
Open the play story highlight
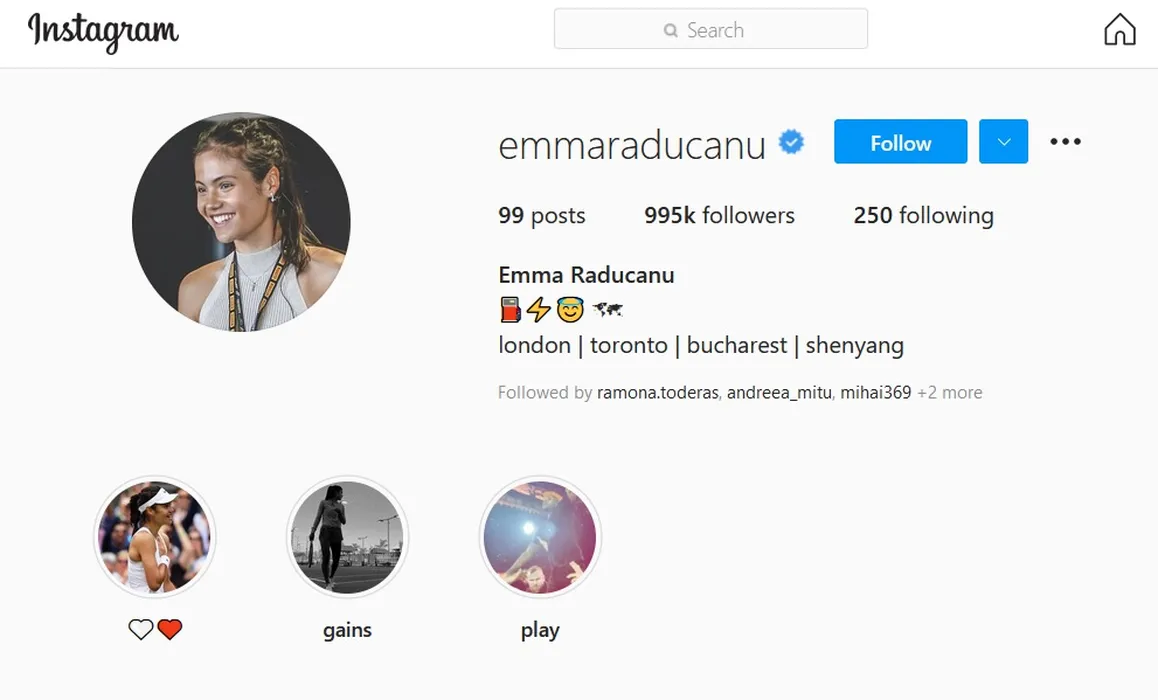coord(540,537)
